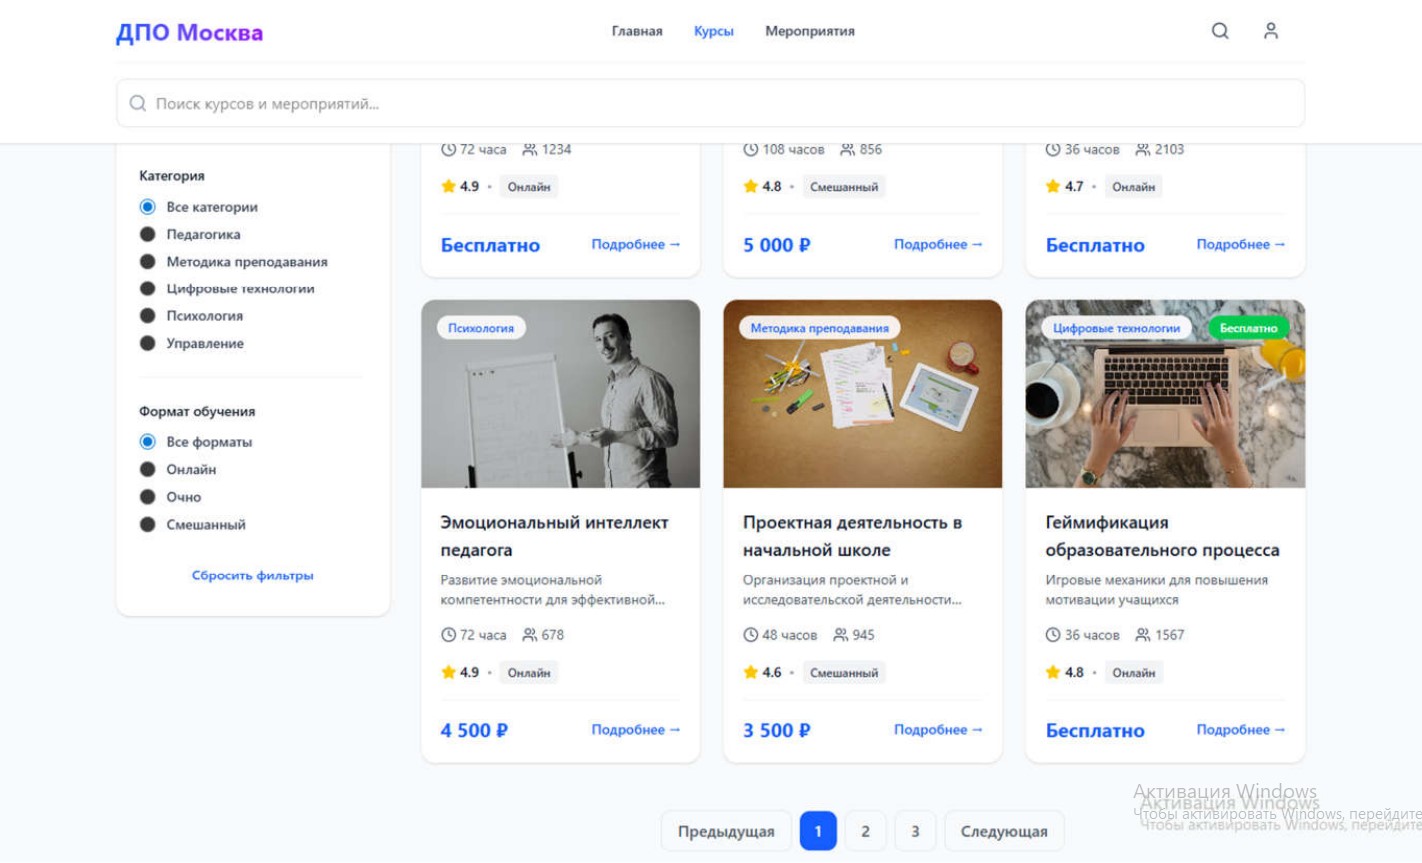The image size is (1422, 863).
Task: Click the participants icon next to 945
Action: coord(841,635)
